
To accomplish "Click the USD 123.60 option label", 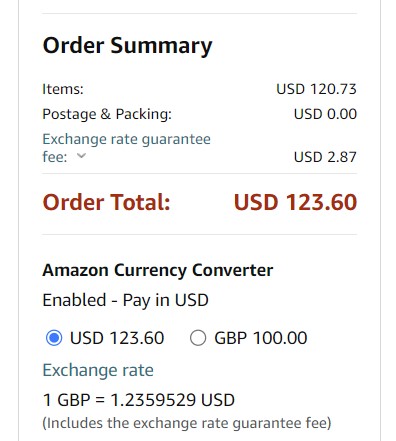I will point(117,338).
